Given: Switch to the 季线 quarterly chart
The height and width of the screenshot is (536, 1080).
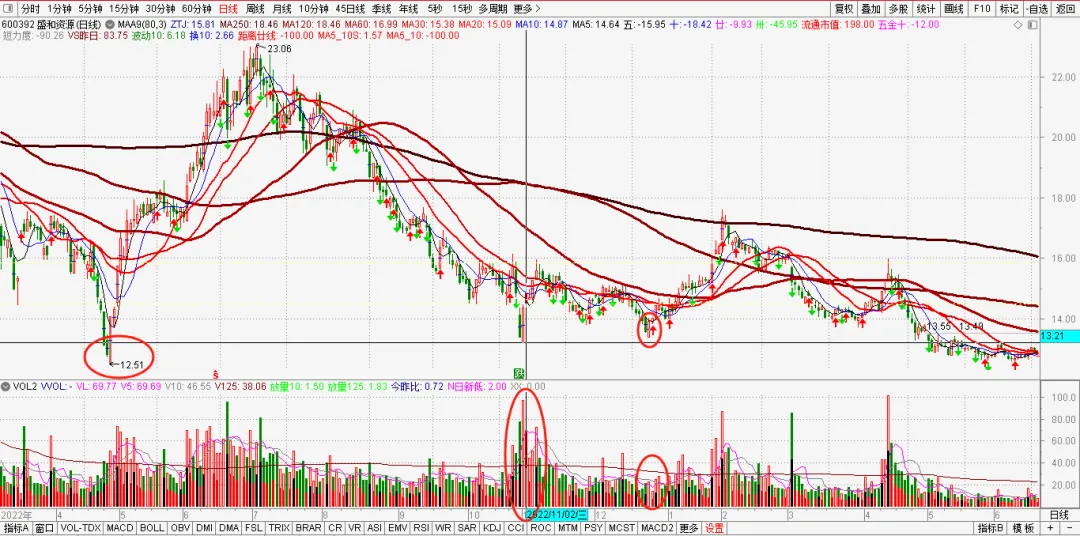Looking at the screenshot, I should pyautogui.click(x=382, y=9).
